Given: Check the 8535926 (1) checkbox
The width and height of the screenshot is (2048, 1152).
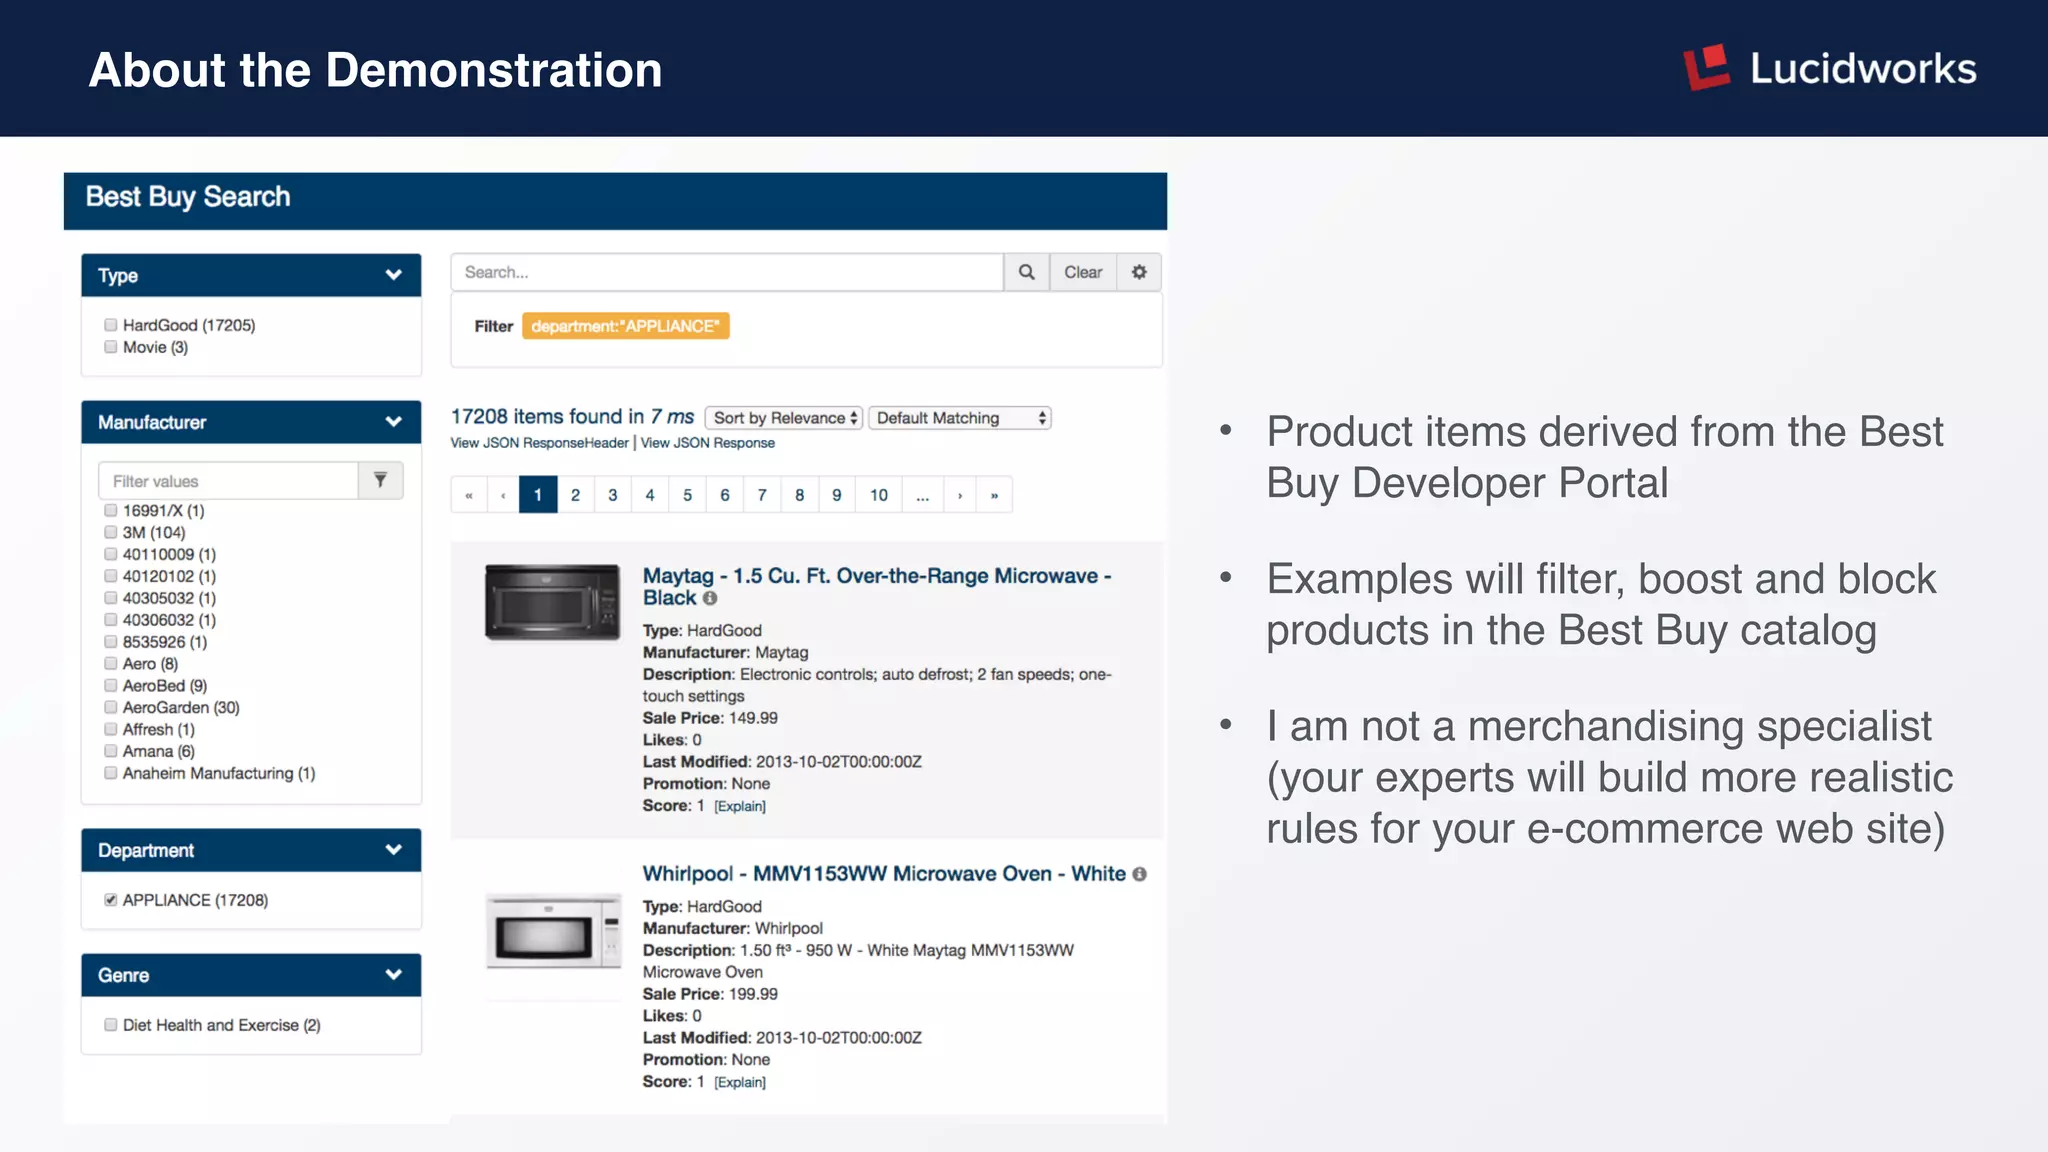Looking at the screenshot, I should [111, 641].
